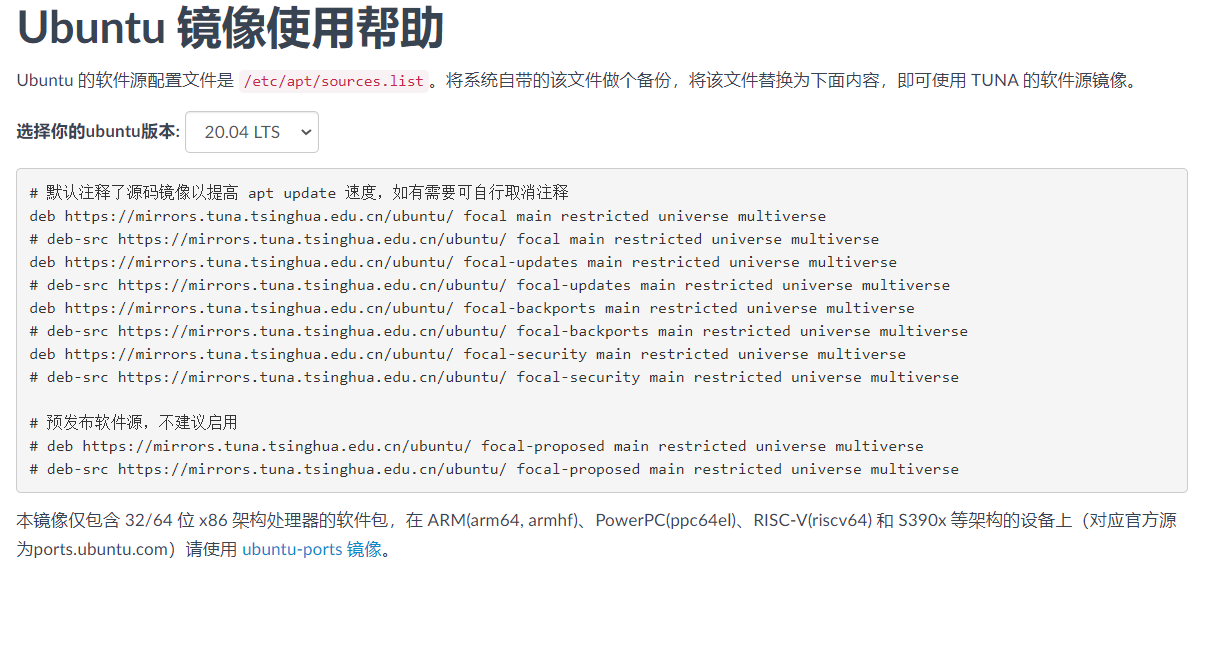The image size is (1220, 658).
Task: Open the Ubuntu version dropdown showing 20.04 LTS
Action: point(252,132)
